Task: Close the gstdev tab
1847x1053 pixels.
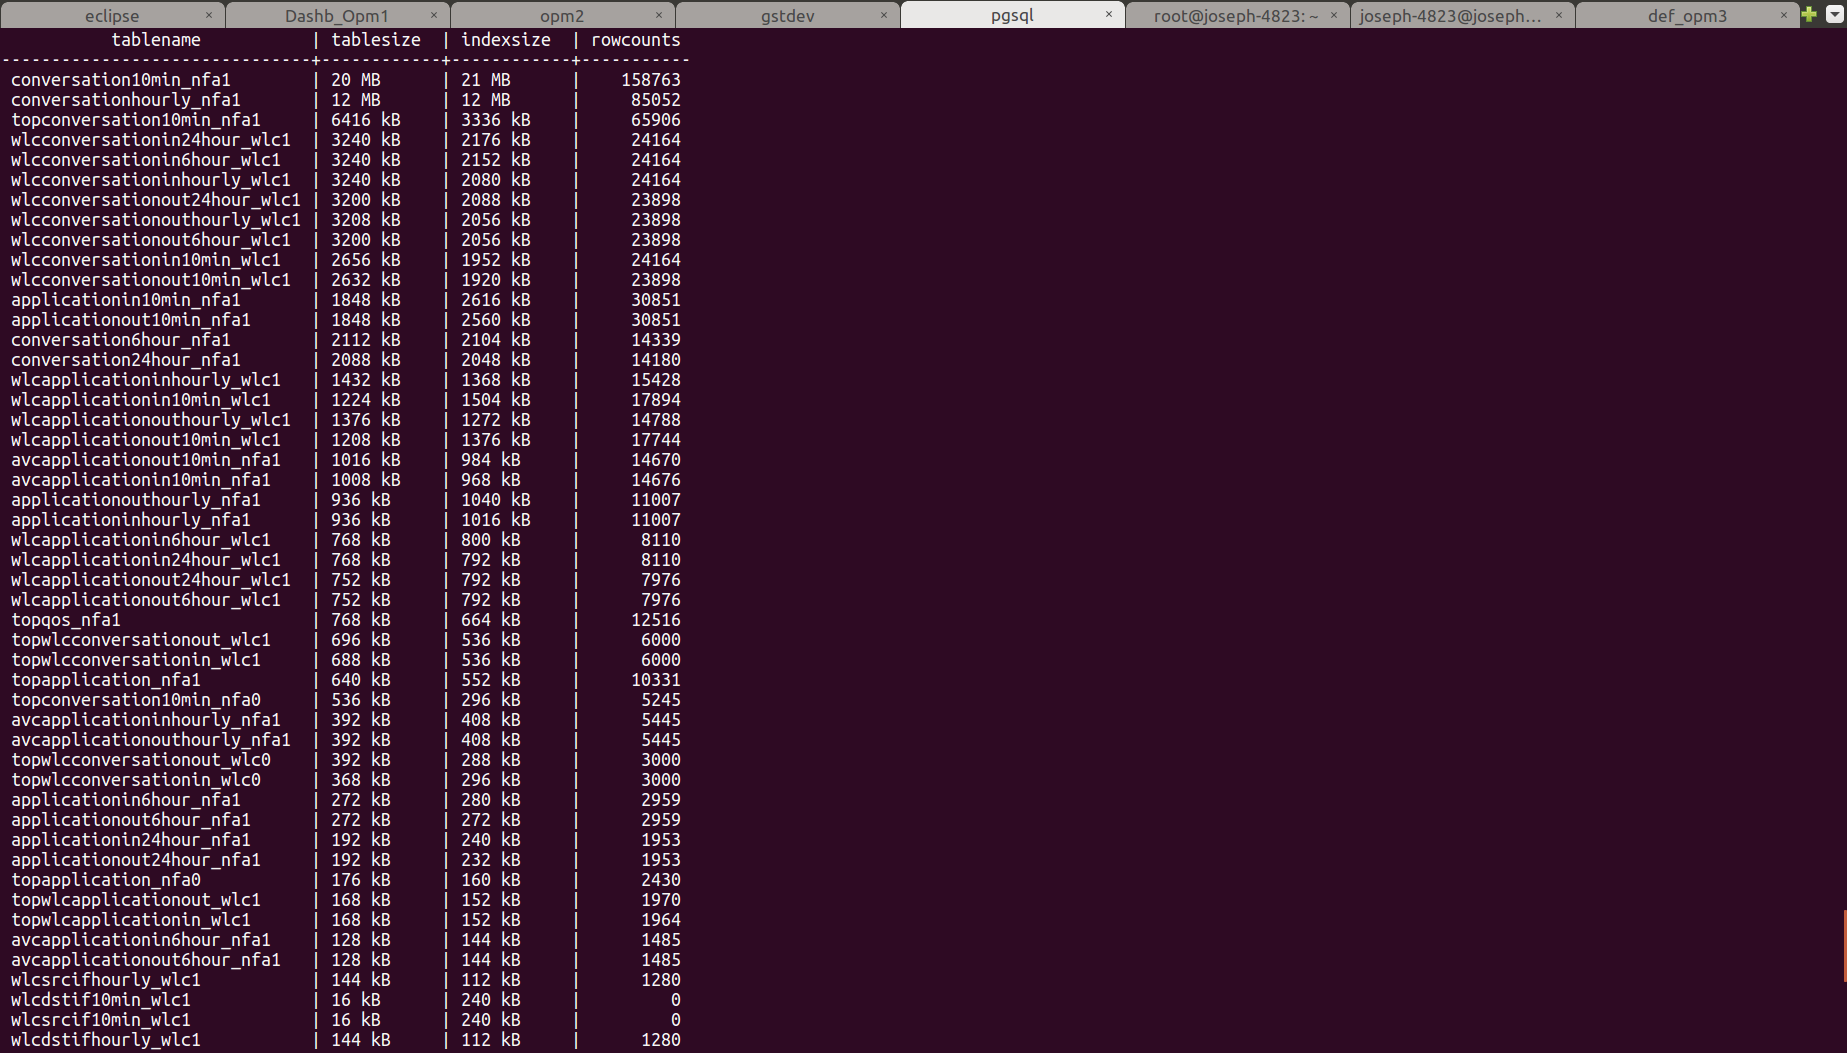Action: pos(883,15)
